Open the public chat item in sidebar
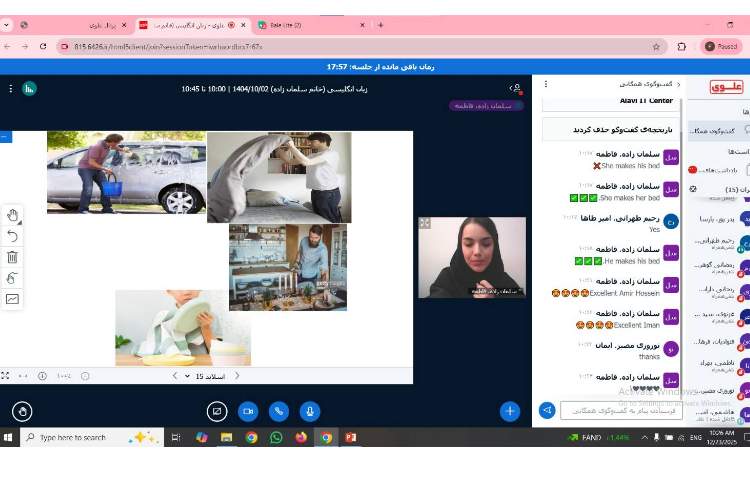750x480 pixels. tap(719, 131)
